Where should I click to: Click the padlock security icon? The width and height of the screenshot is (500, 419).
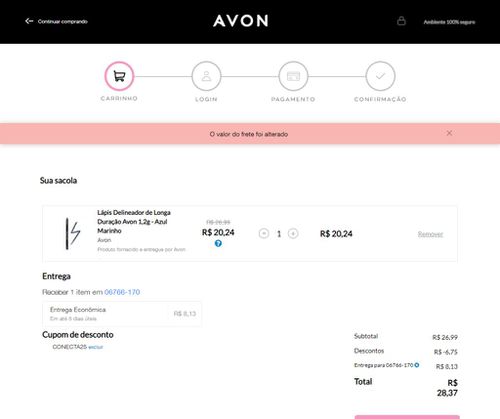401,21
